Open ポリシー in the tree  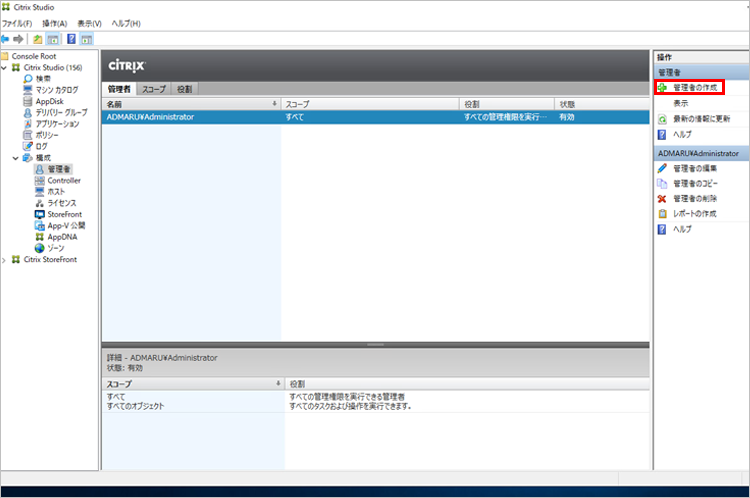[x=47, y=135]
